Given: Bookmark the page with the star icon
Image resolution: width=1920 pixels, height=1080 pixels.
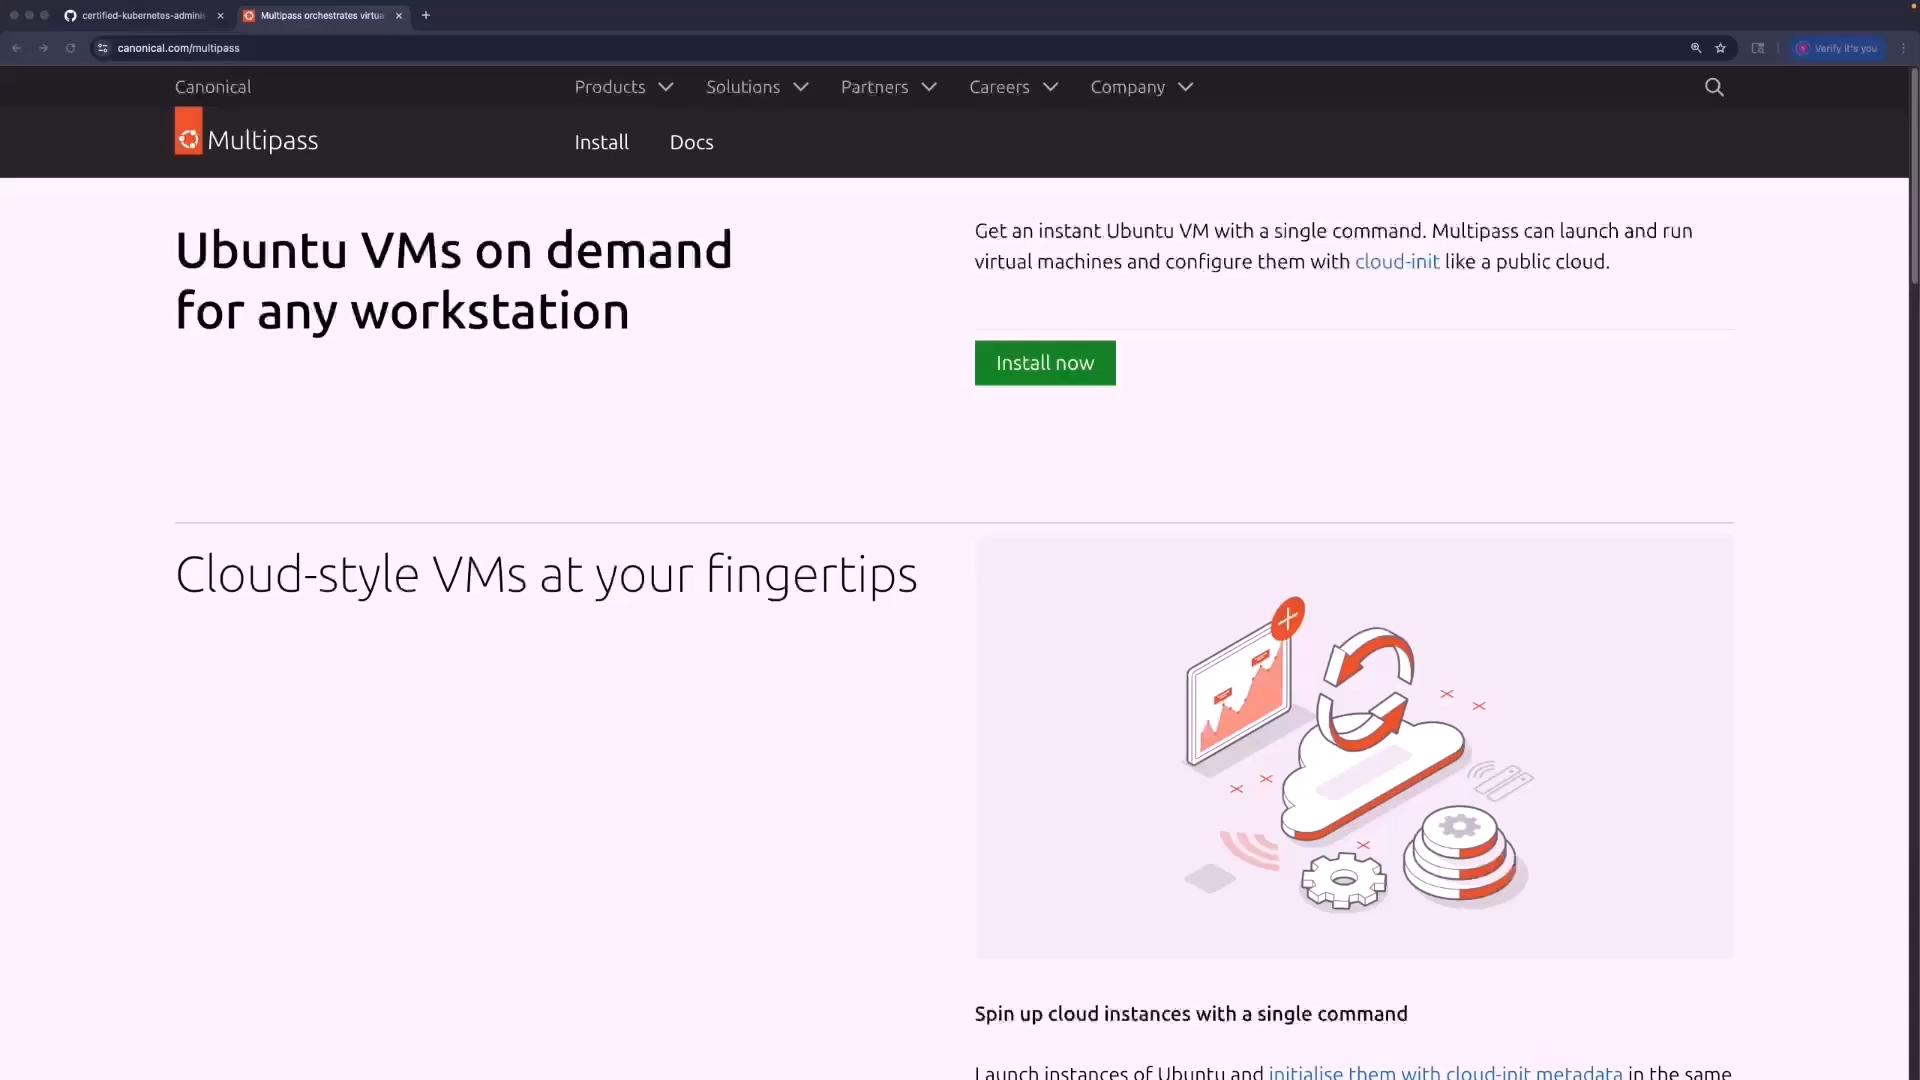Looking at the screenshot, I should 1721,48.
